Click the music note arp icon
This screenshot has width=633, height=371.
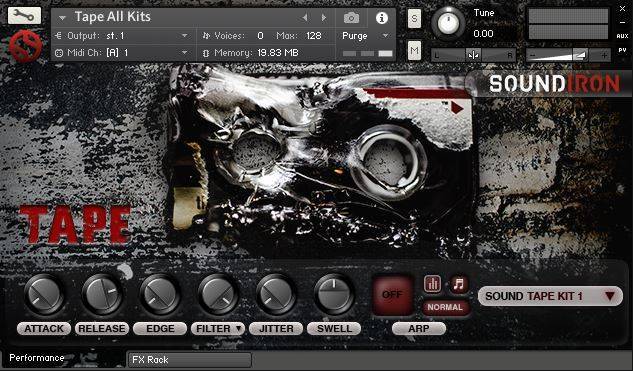[459, 284]
